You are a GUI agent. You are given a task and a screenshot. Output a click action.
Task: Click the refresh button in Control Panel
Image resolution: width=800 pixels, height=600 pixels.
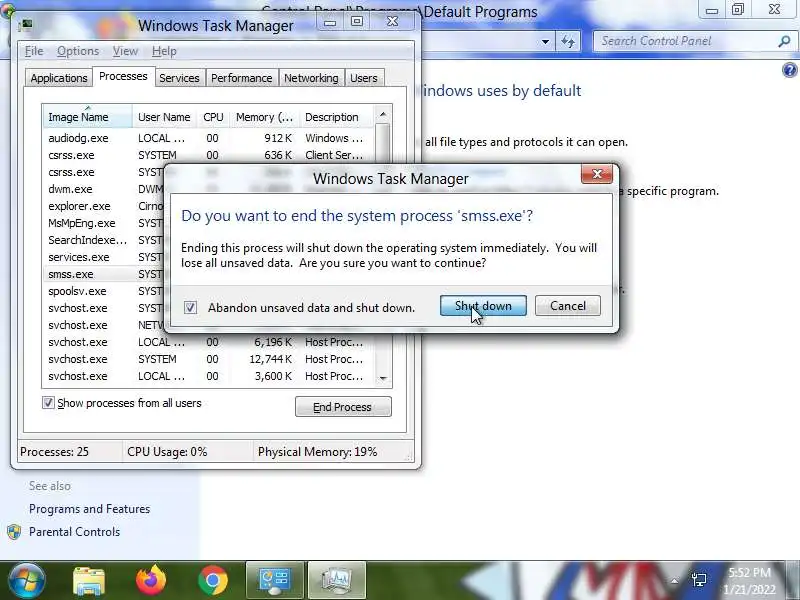[568, 41]
